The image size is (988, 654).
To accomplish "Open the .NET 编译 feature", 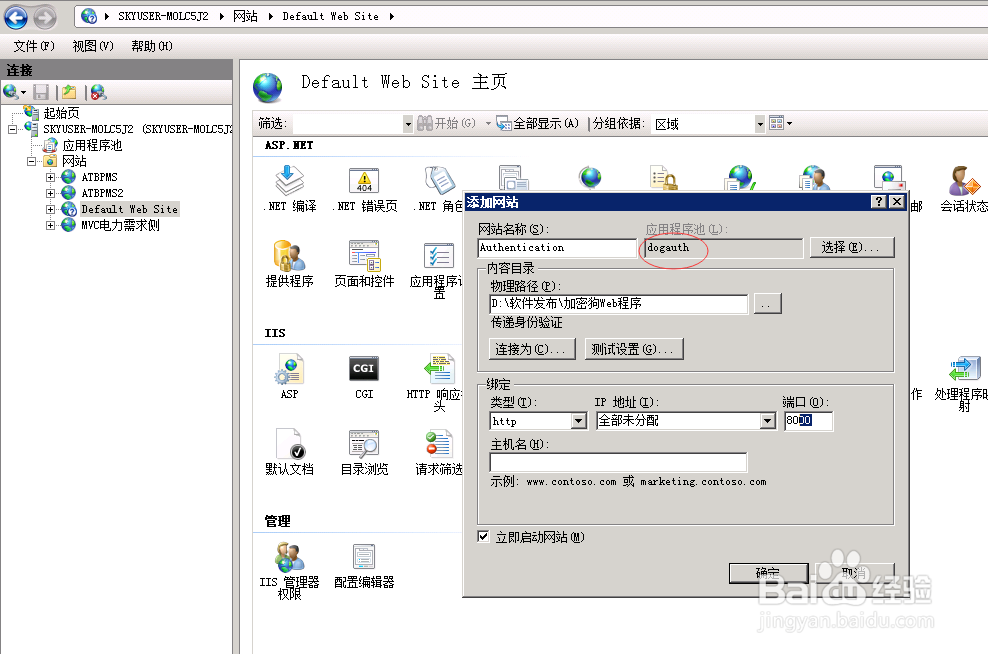I will [289, 190].
